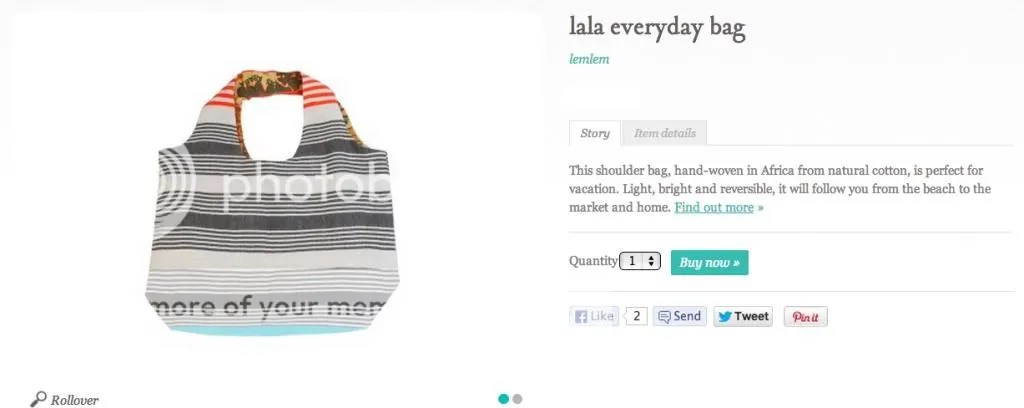The image size is (1024, 408).
Task: Switch to the second gray image dot
Action: (x=517, y=399)
